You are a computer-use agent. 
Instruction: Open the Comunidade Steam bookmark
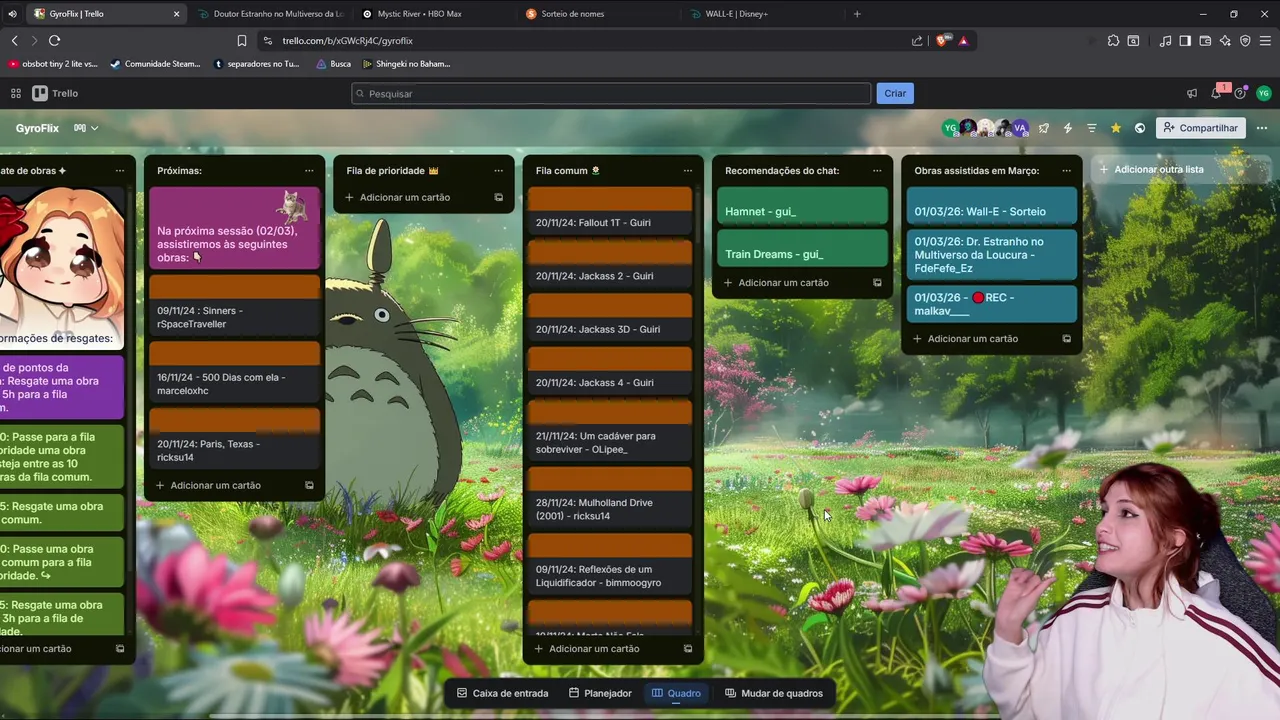(154, 64)
